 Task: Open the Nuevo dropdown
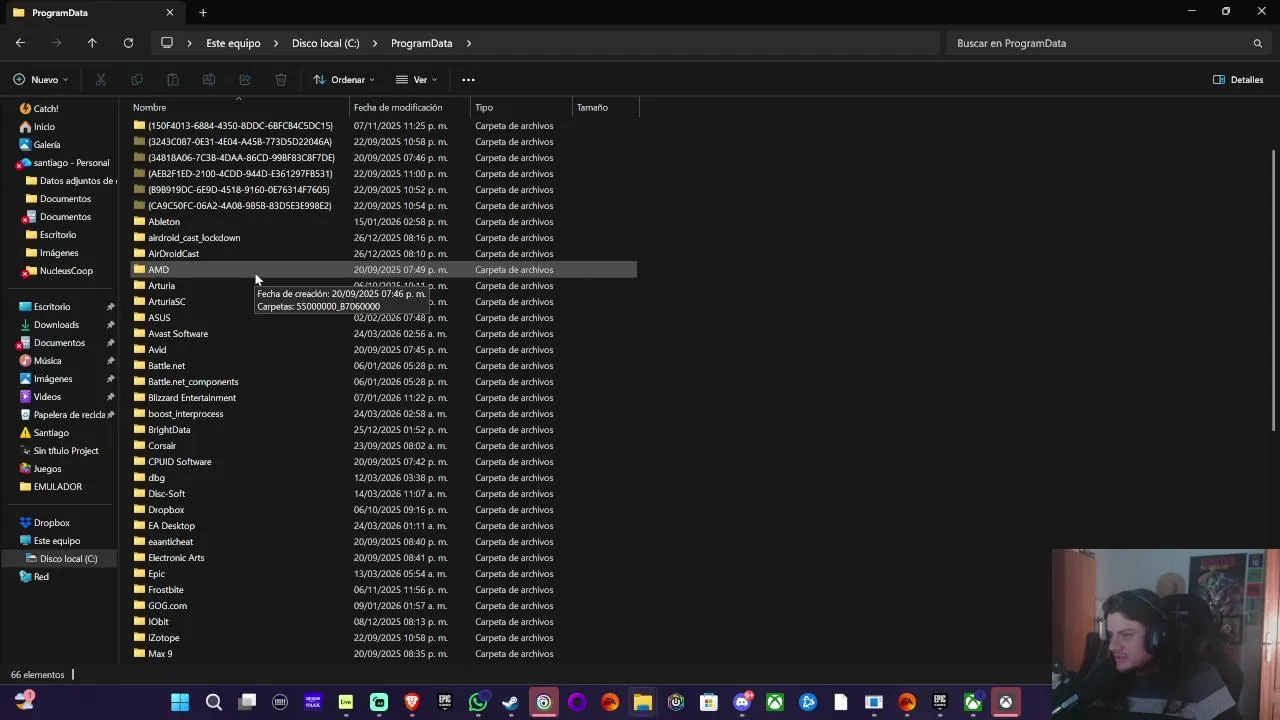[41, 80]
